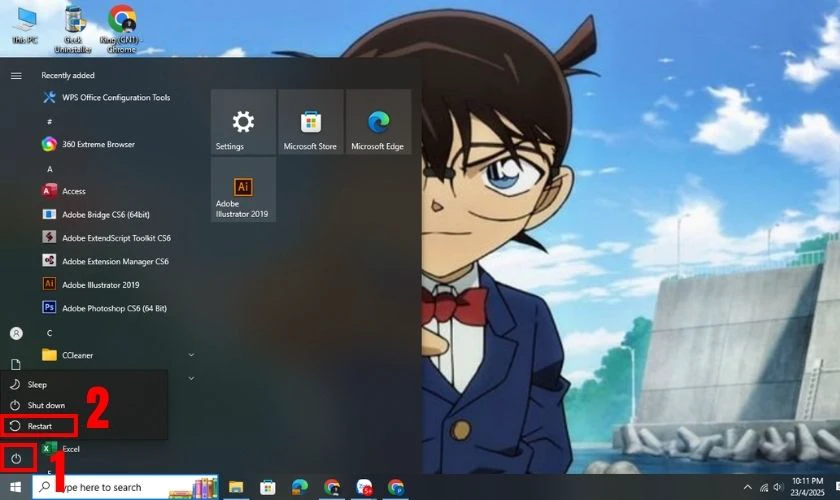
Task: Expand the chevron below CCleaner's chevron
Action: [191, 378]
